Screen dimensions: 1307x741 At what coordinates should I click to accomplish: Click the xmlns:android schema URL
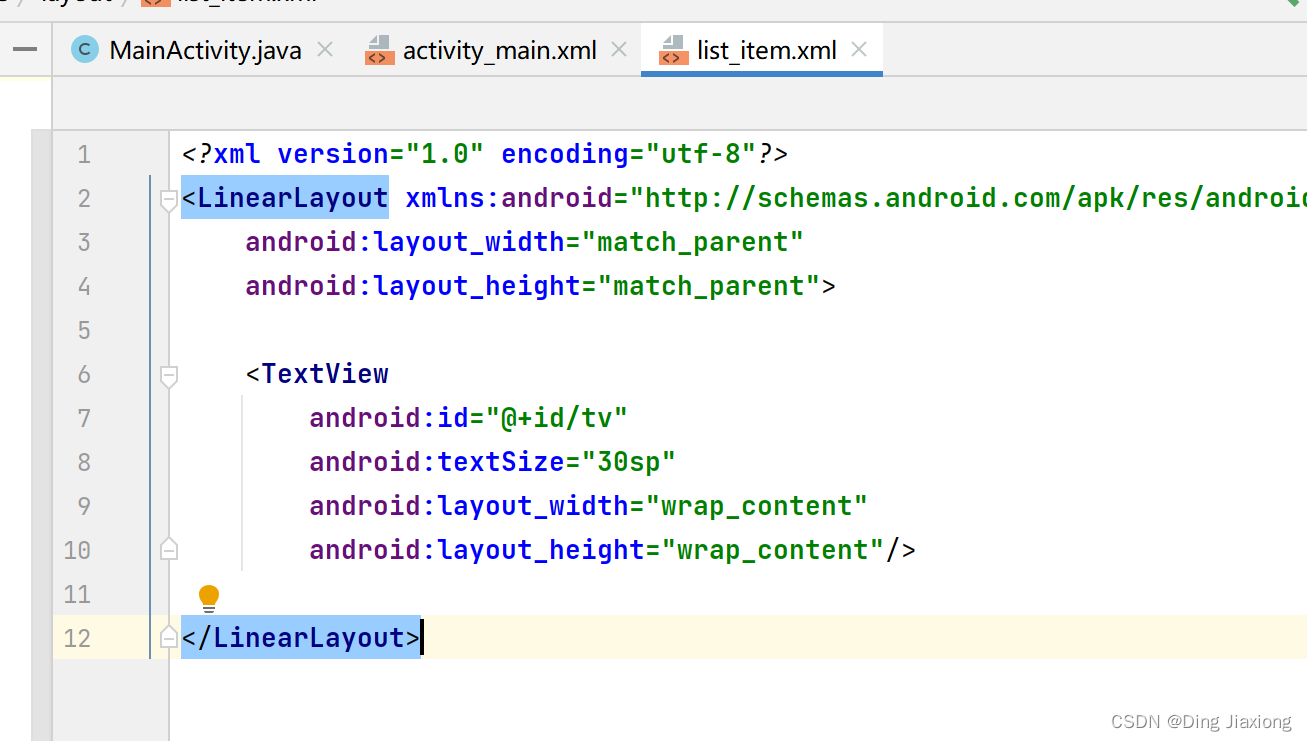pos(967,198)
